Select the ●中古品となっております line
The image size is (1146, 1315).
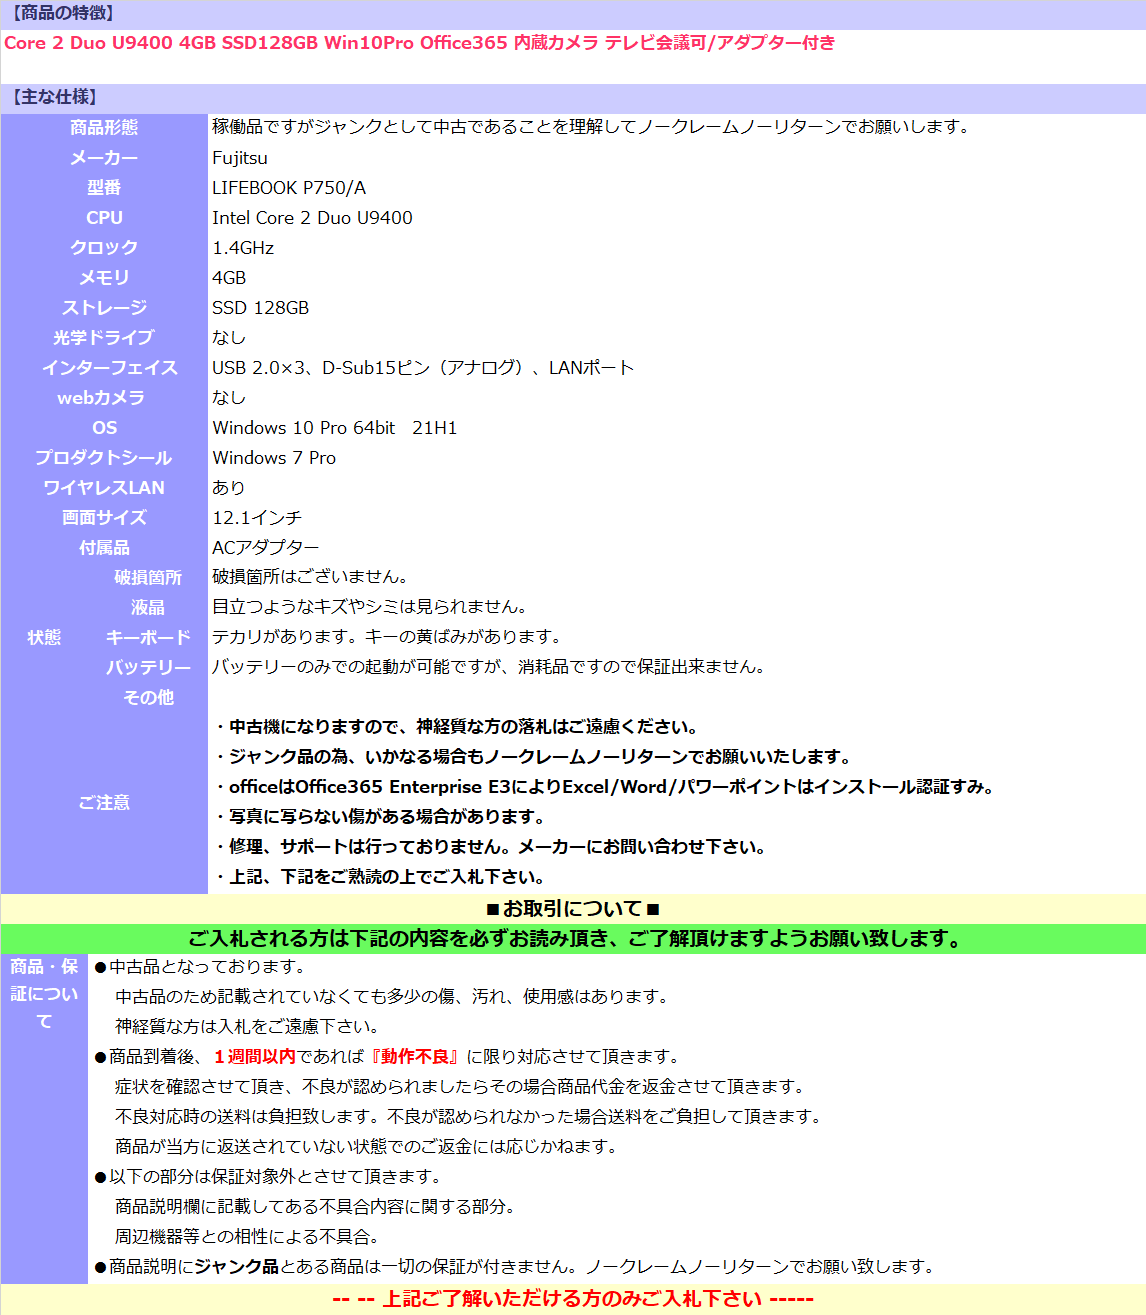click(x=199, y=967)
